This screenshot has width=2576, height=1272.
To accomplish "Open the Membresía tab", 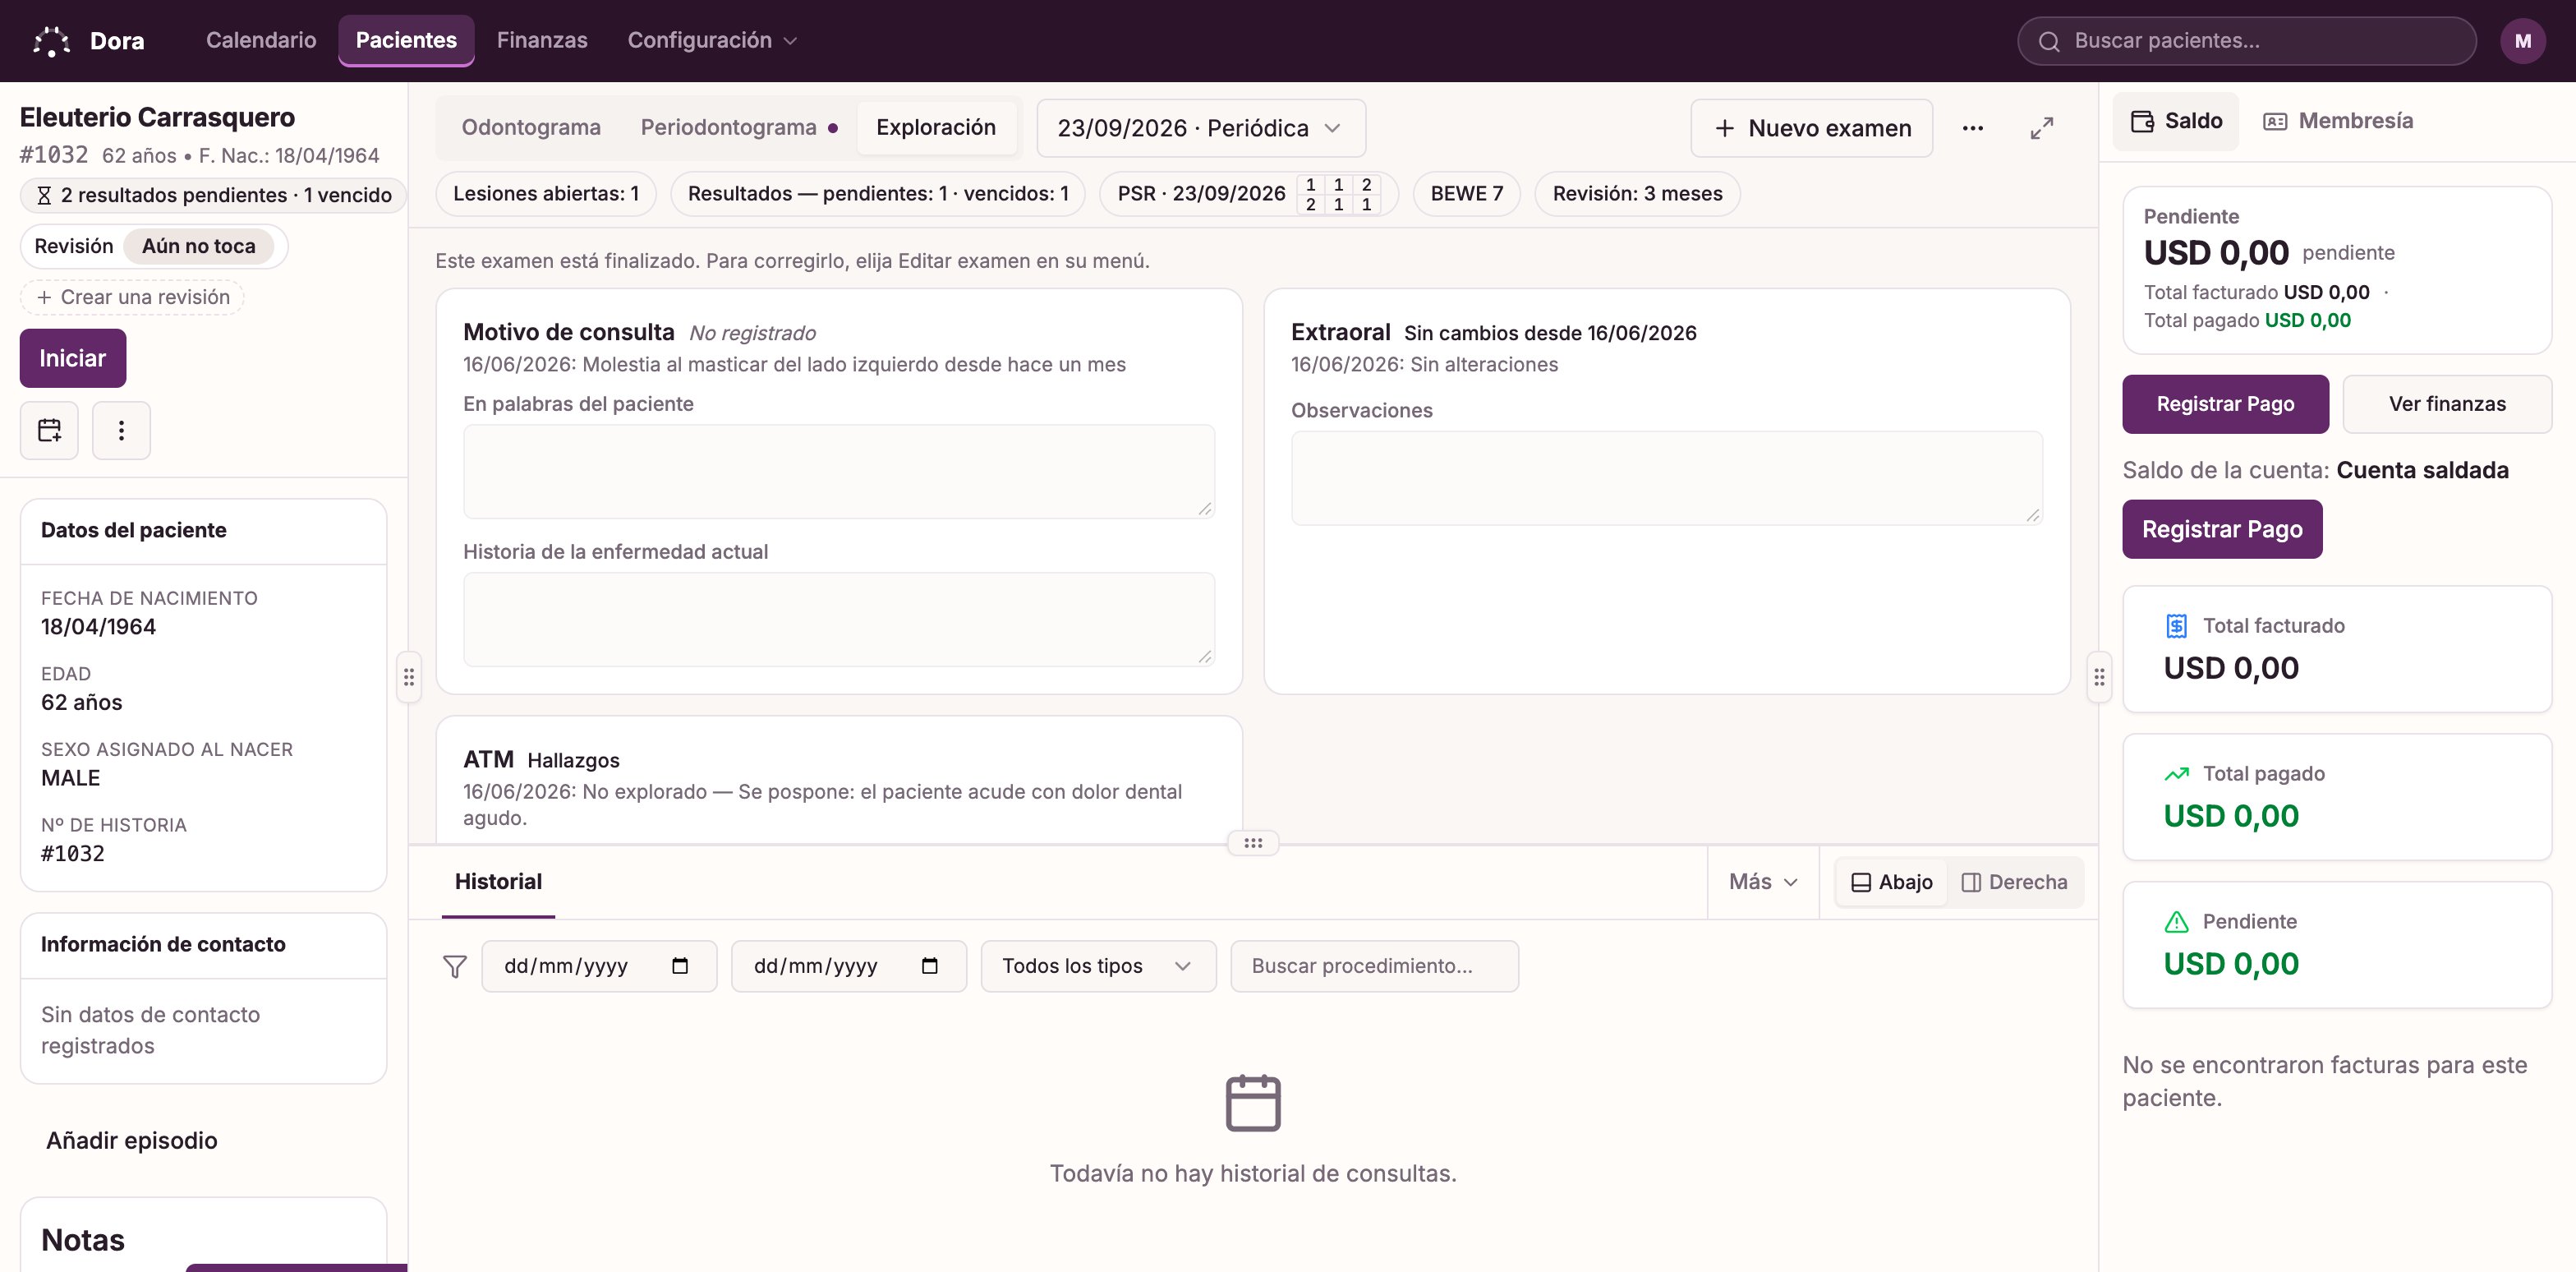I will click(2337, 121).
